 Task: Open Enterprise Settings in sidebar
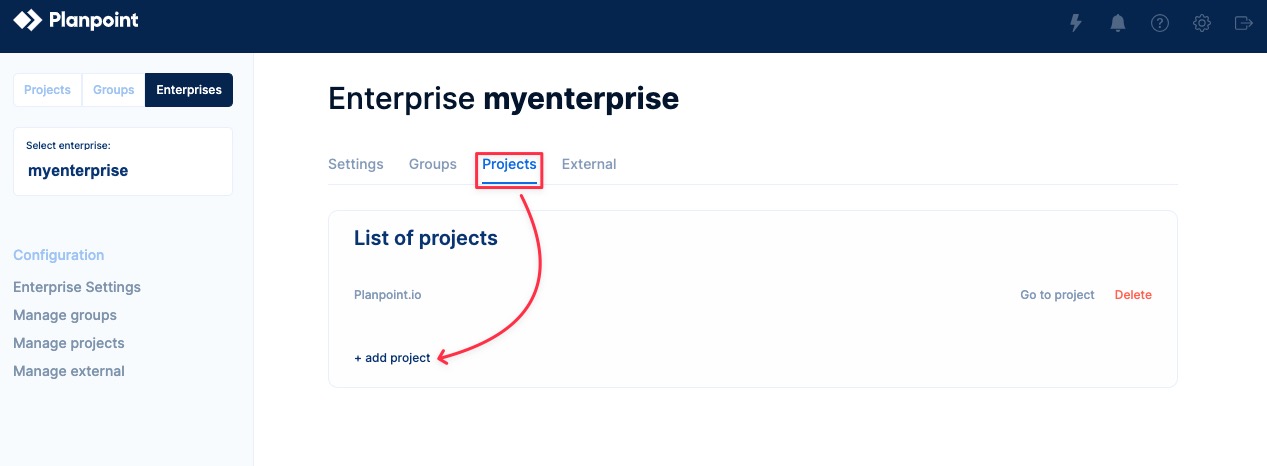coord(77,287)
